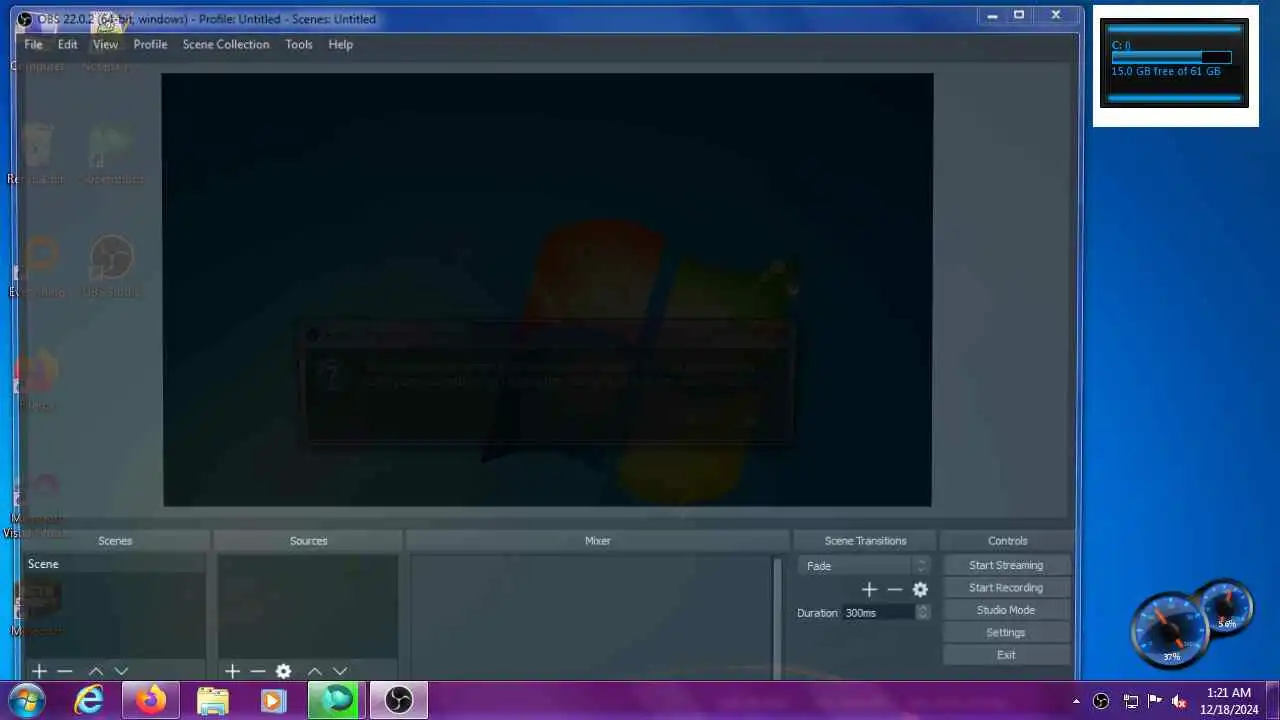
Task: Click the CPU meter gauge gadget
Action: (1170, 630)
